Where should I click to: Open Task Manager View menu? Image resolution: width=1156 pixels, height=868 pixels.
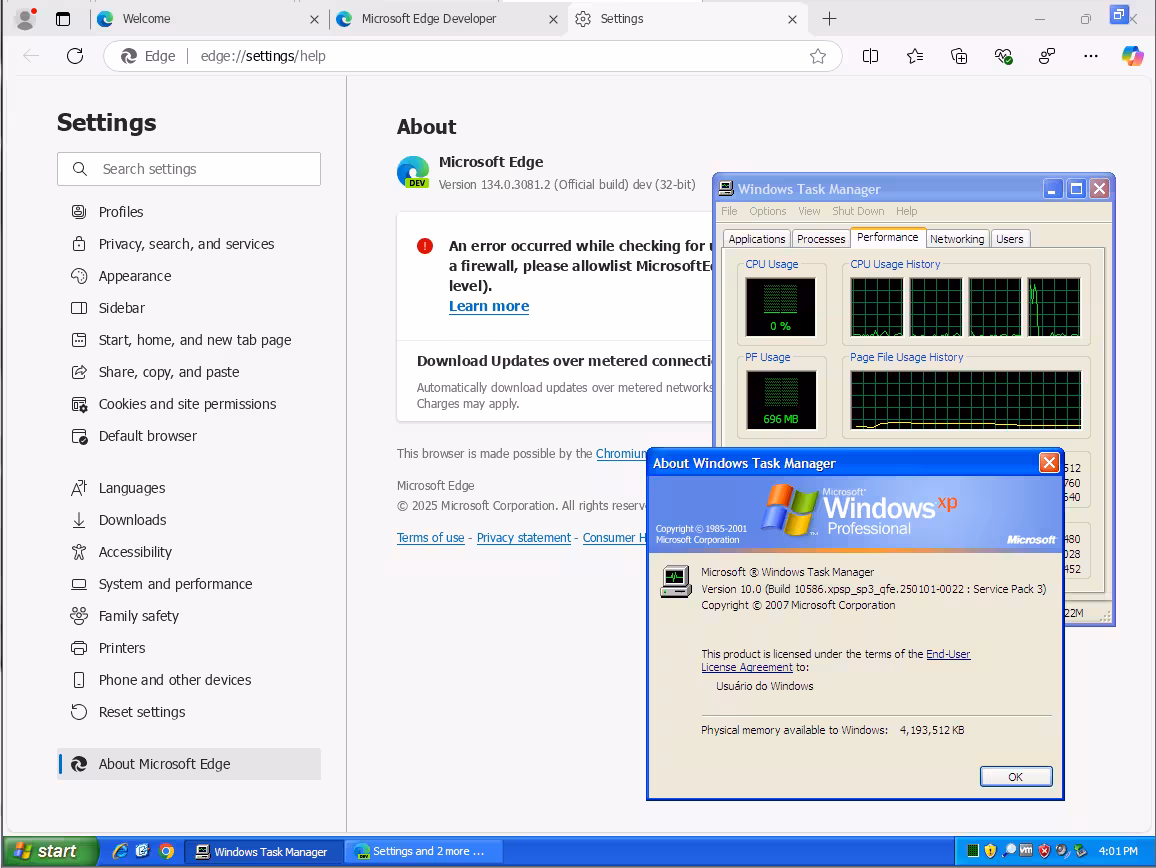(x=809, y=211)
